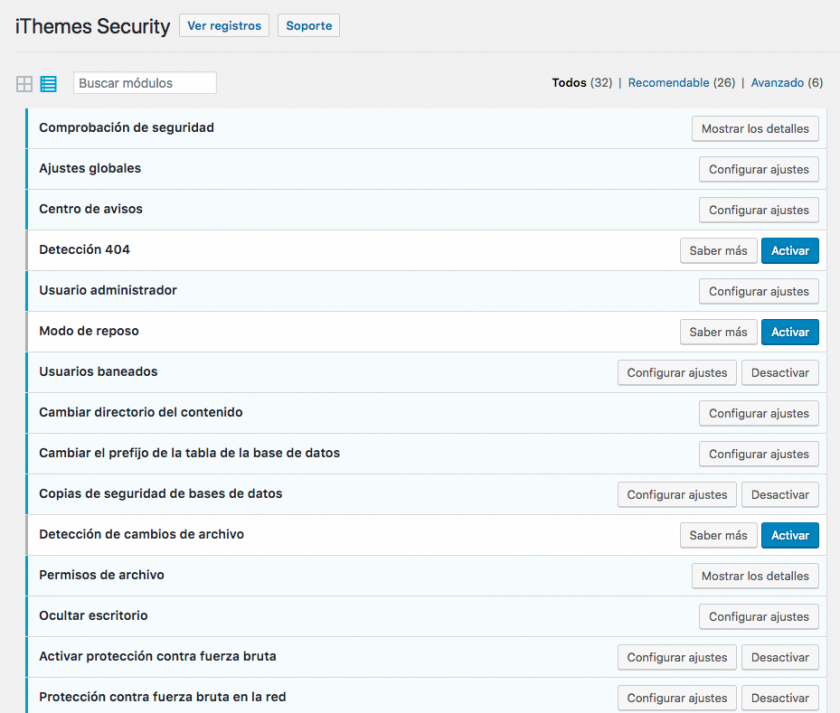The width and height of the screenshot is (840, 713).
Task: Click Activar protección contra fuerza bruta title
Action: tap(158, 656)
